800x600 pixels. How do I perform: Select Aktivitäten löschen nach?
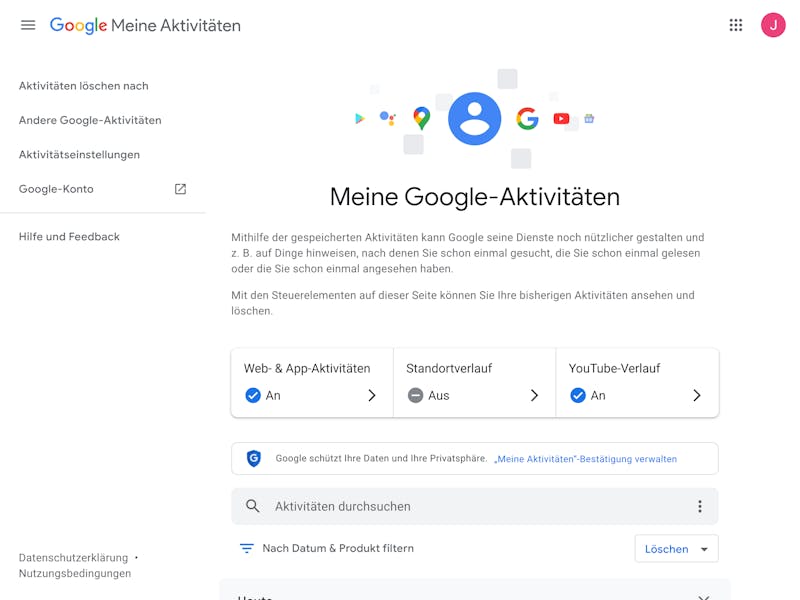[84, 86]
